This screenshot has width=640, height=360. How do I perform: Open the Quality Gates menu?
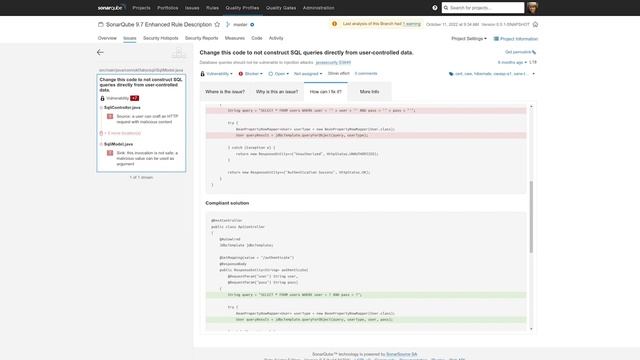point(281,8)
